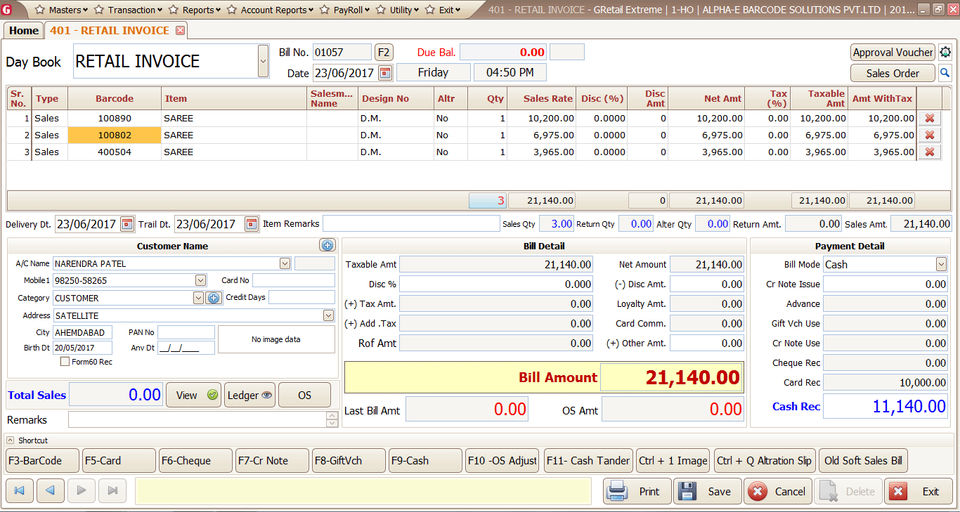Image resolution: width=960 pixels, height=512 pixels.
Task: Add a new category with the plus icon
Action: tap(214, 298)
